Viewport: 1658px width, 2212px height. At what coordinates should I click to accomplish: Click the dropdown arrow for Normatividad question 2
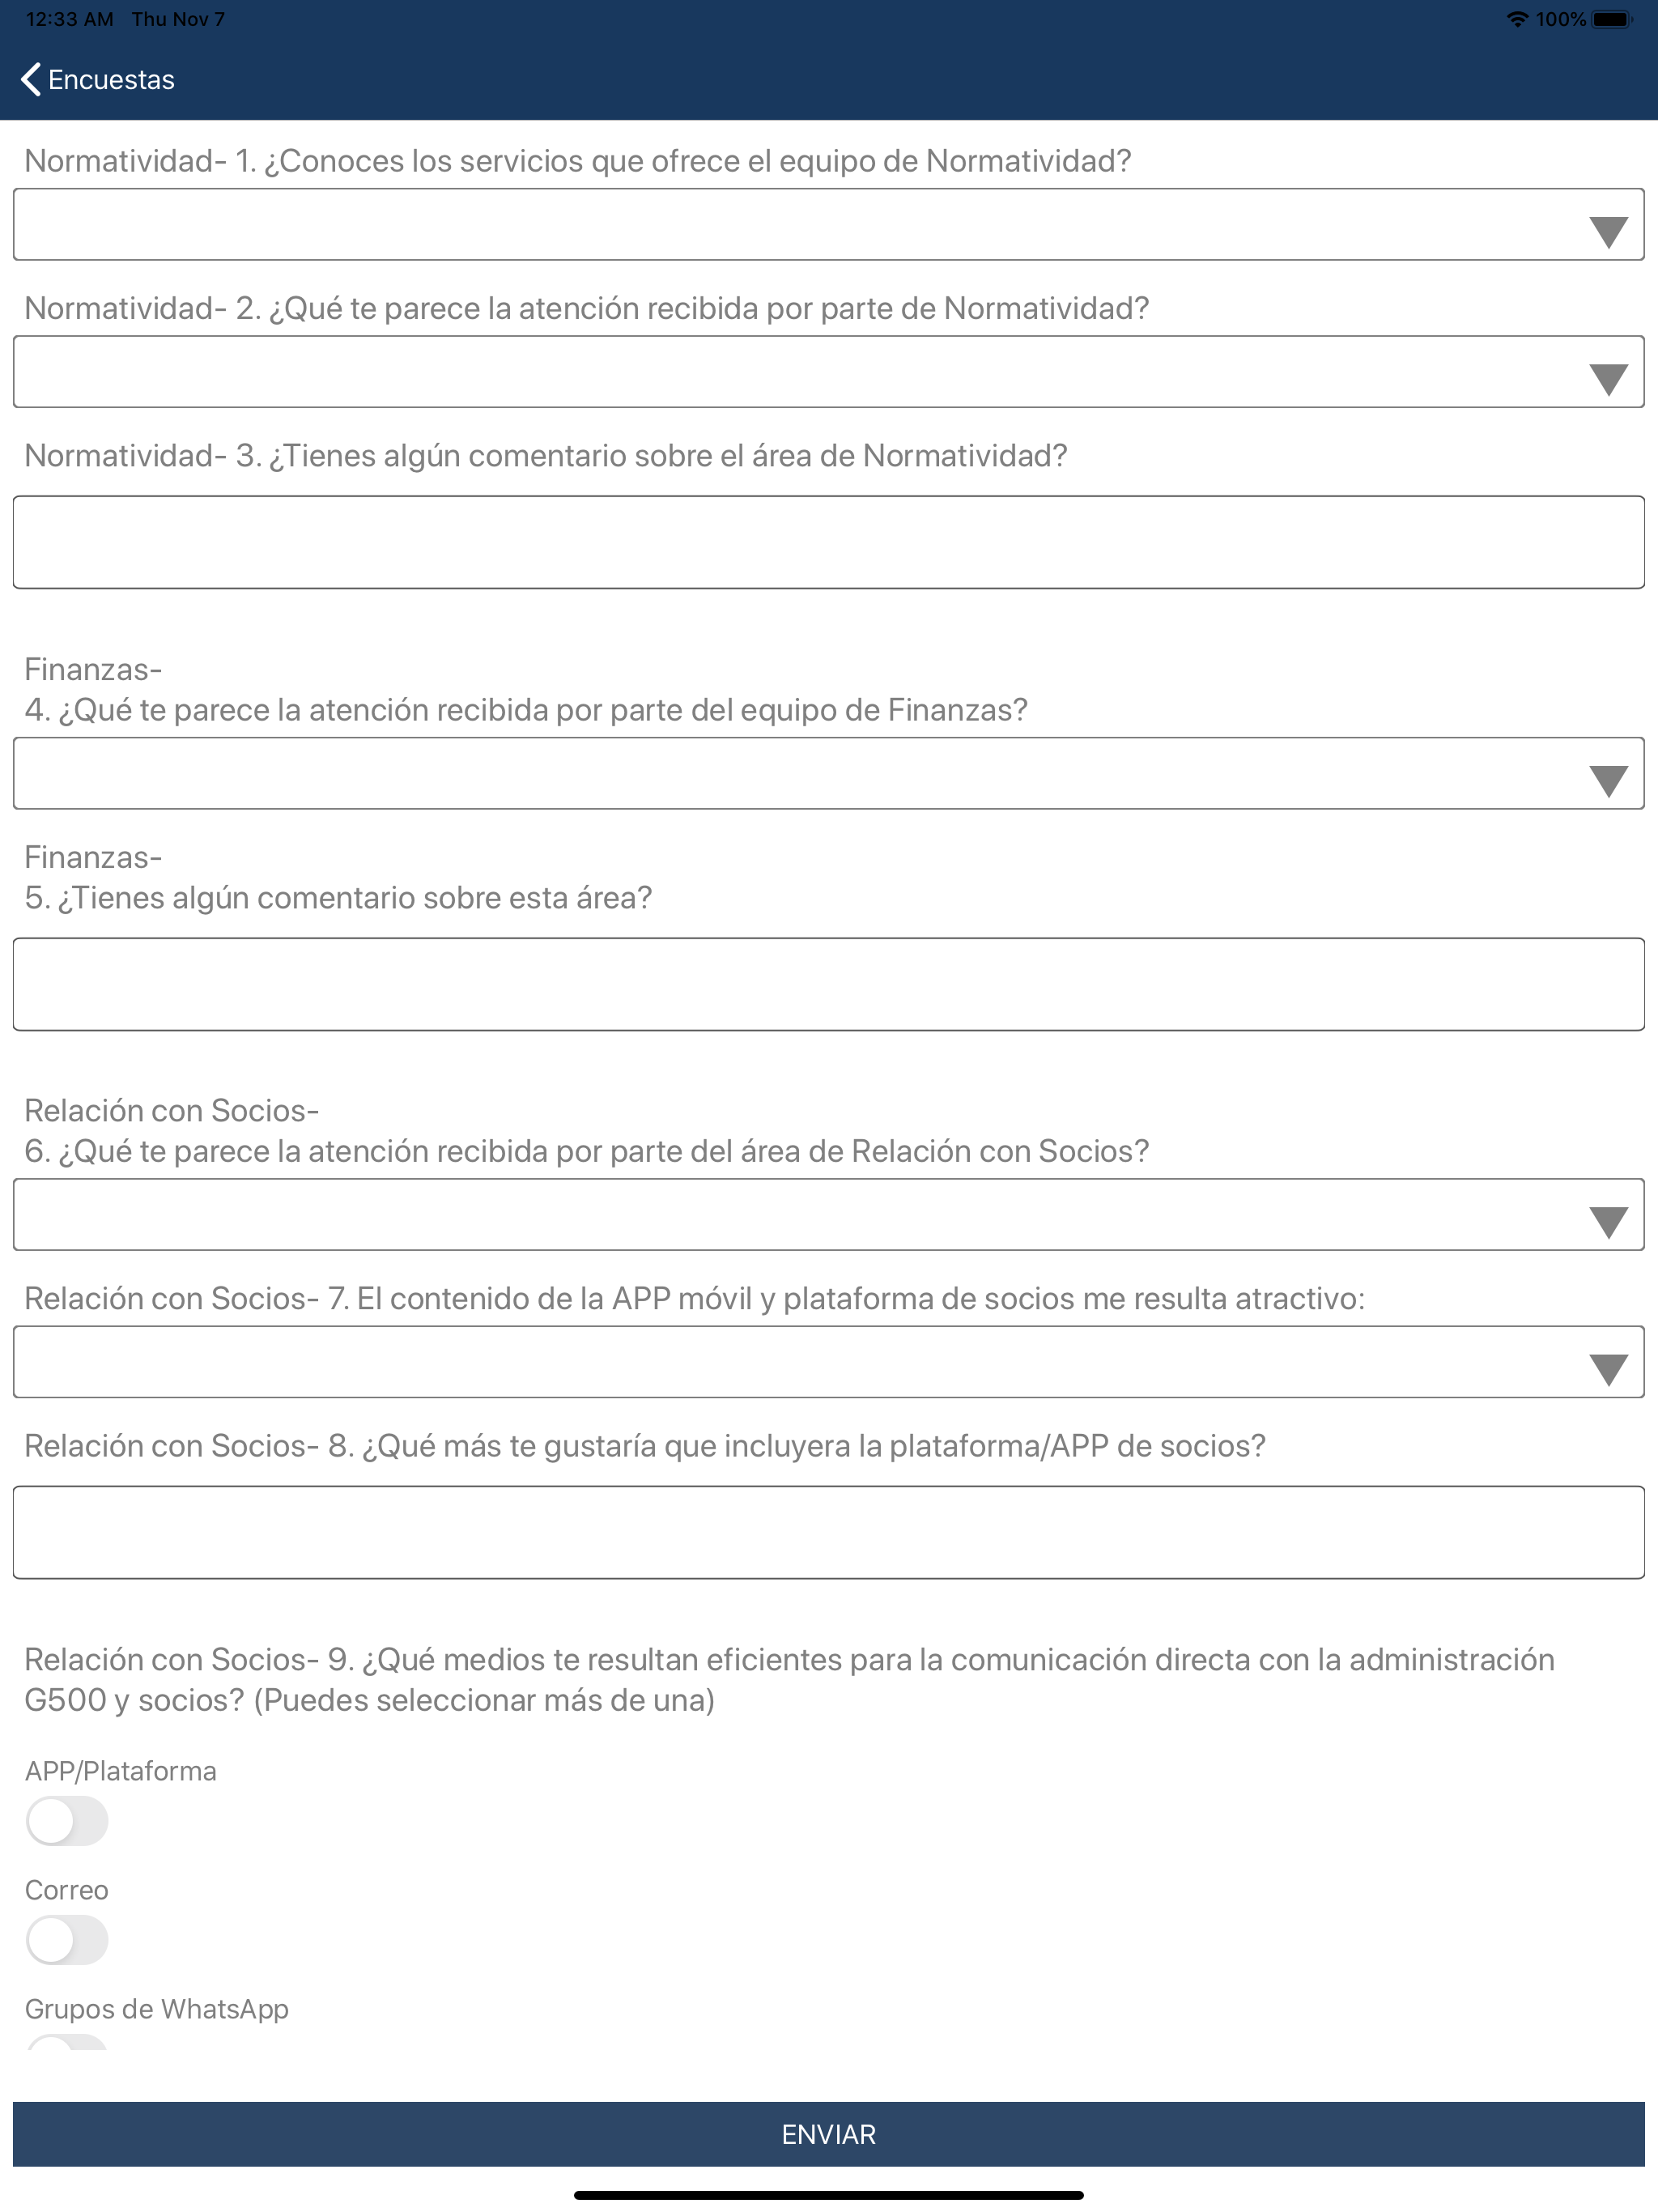pos(1608,379)
